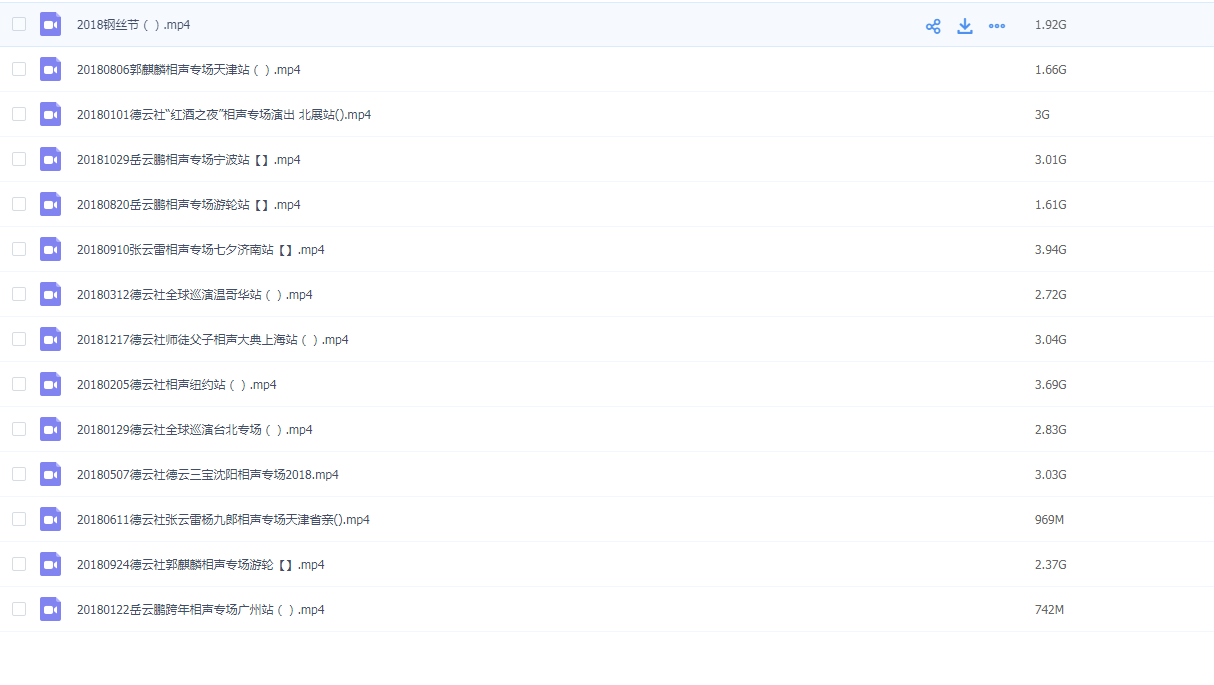Tick checkbox for 20180205纽约站 file

(x=19, y=384)
